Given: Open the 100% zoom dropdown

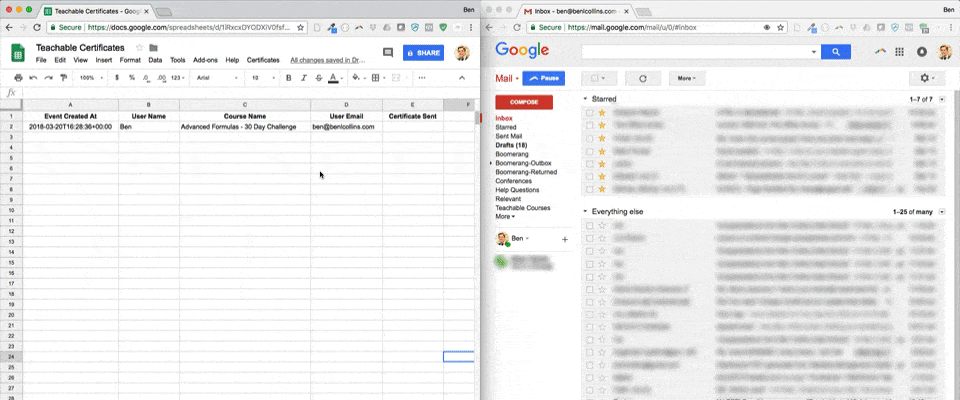Looking at the screenshot, I should pyautogui.click(x=91, y=78).
